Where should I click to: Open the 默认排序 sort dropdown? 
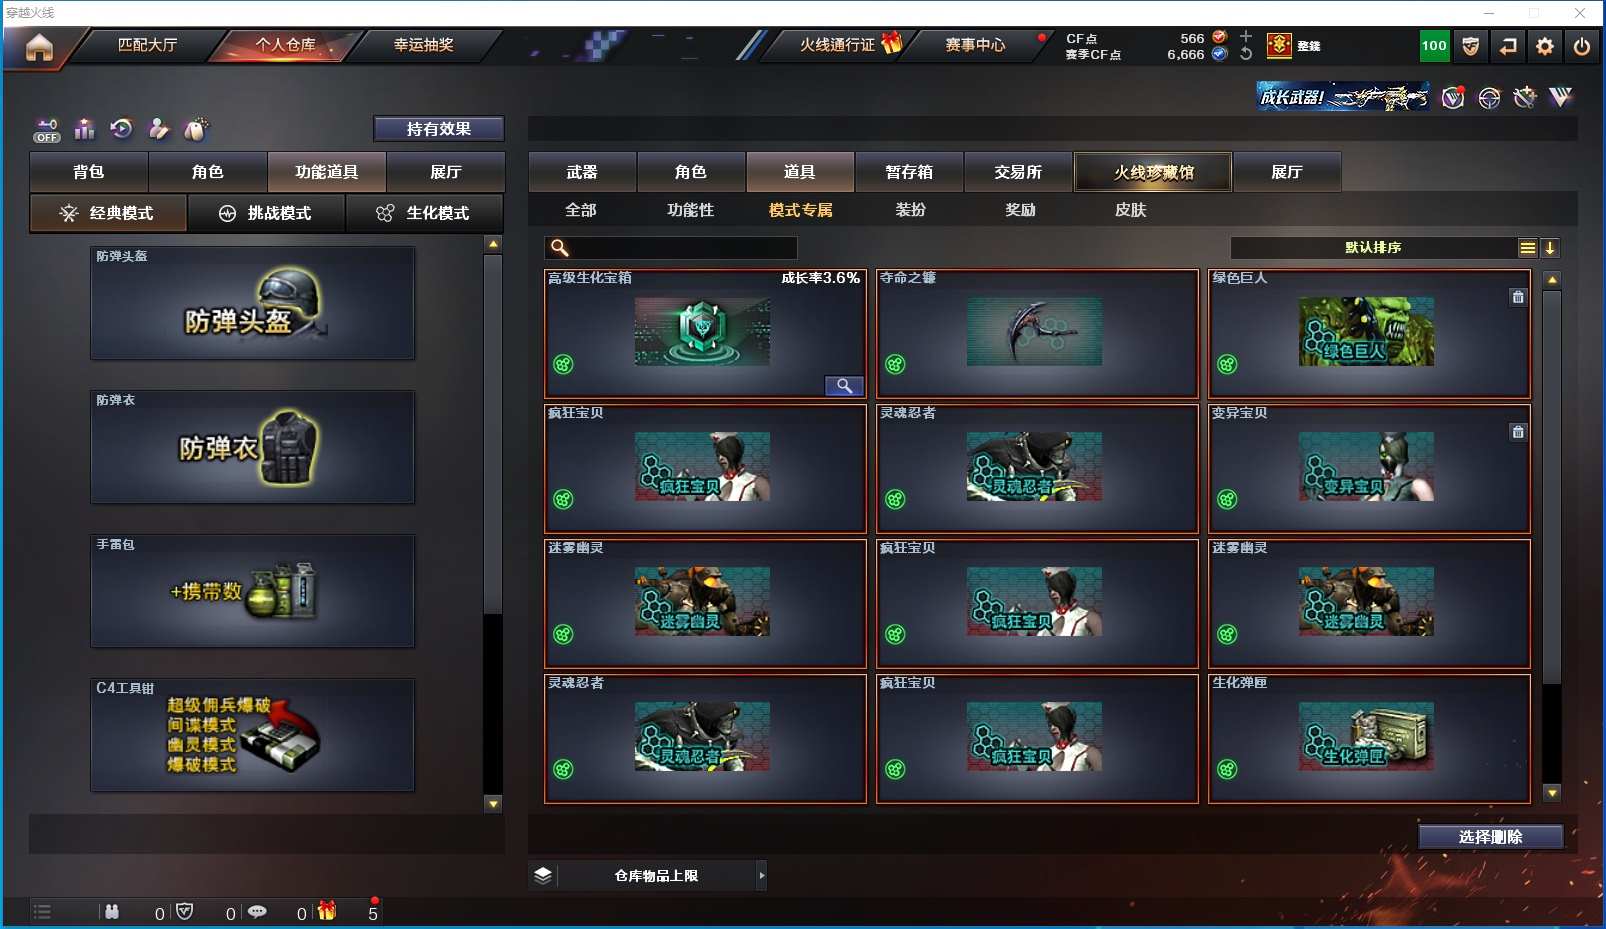[x=1373, y=248]
